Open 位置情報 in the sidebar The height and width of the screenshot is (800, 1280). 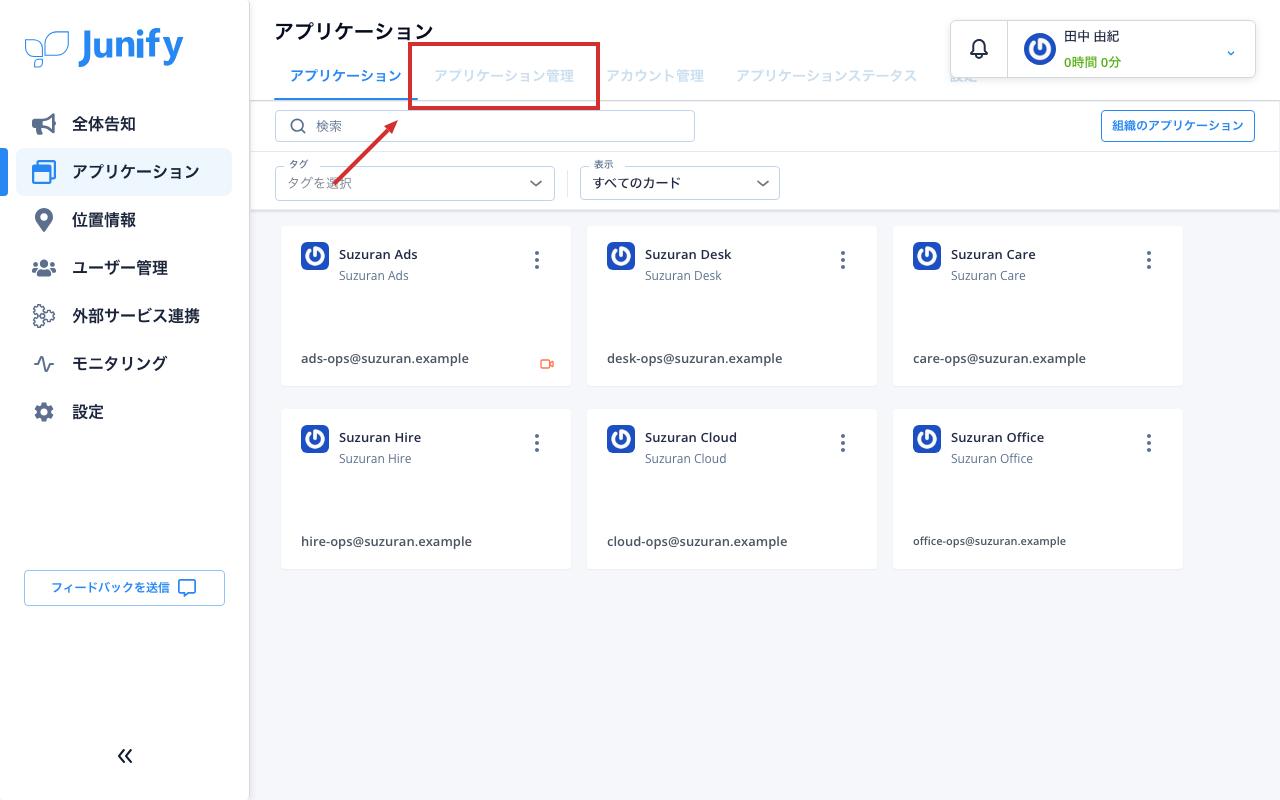pos(124,220)
